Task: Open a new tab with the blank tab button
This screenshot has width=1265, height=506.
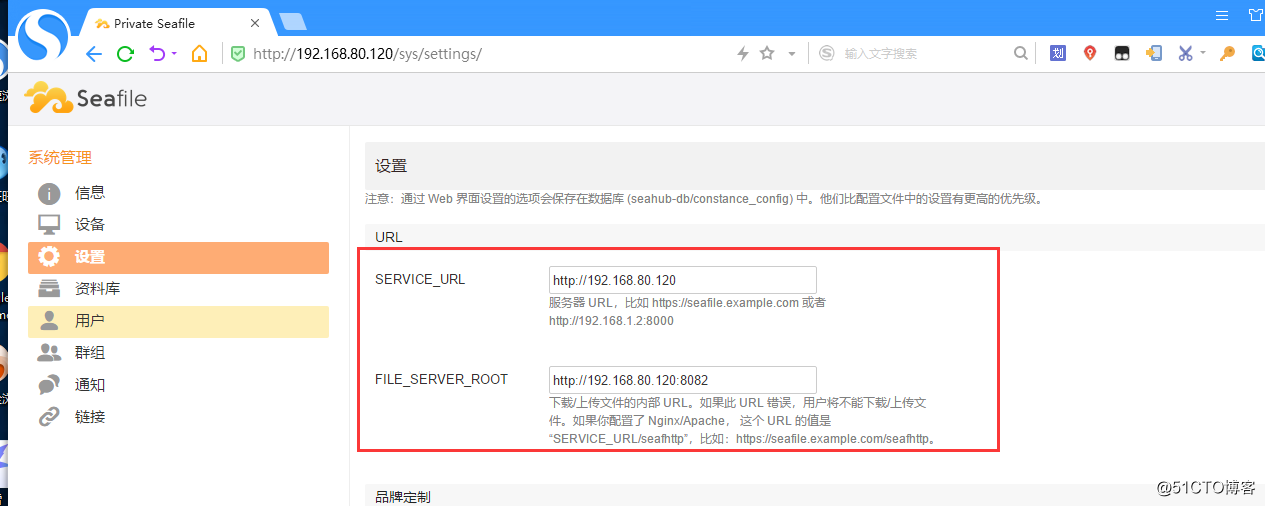Action: (293, 22)
